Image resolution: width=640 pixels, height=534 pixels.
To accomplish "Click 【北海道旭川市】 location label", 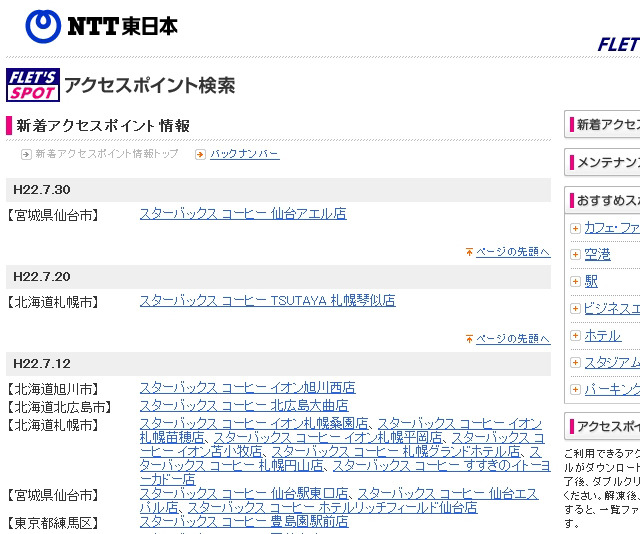I will tap(53, 389).
